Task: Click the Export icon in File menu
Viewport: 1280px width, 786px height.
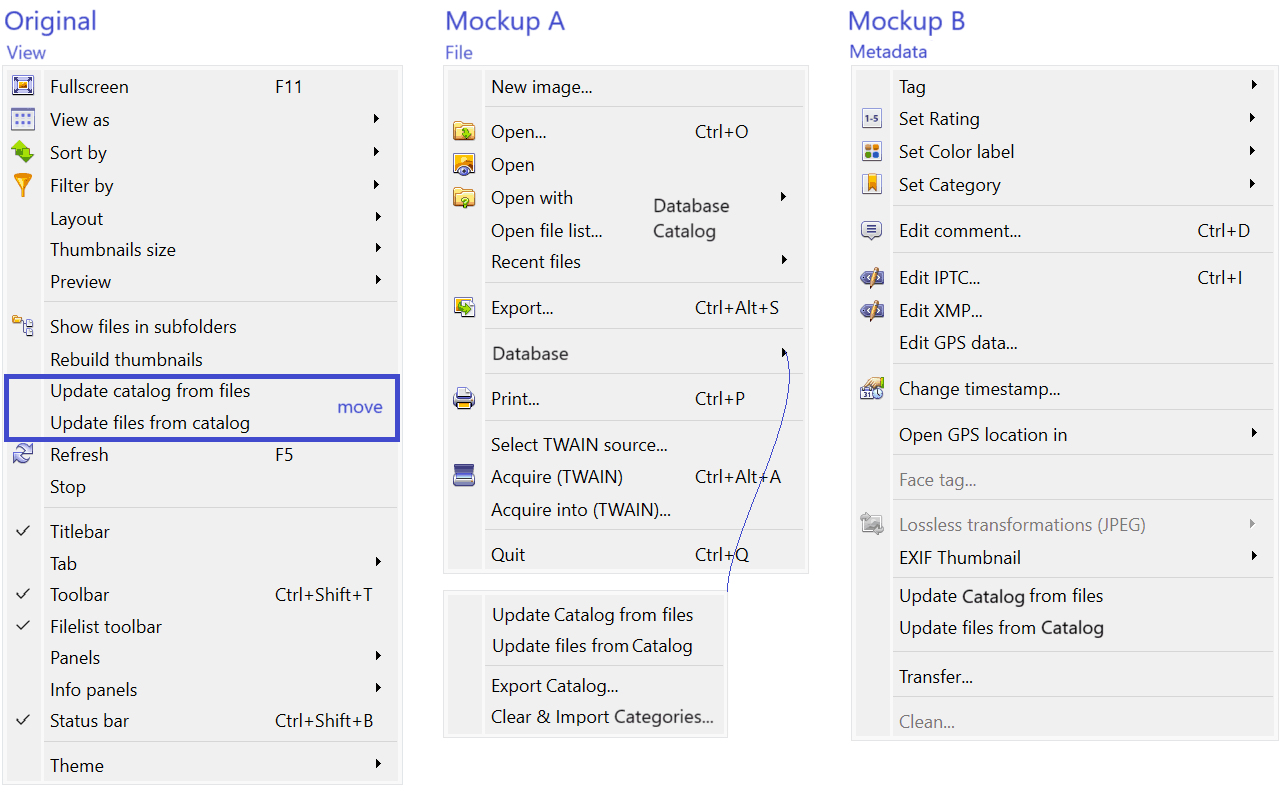Action: coord(464,308)
